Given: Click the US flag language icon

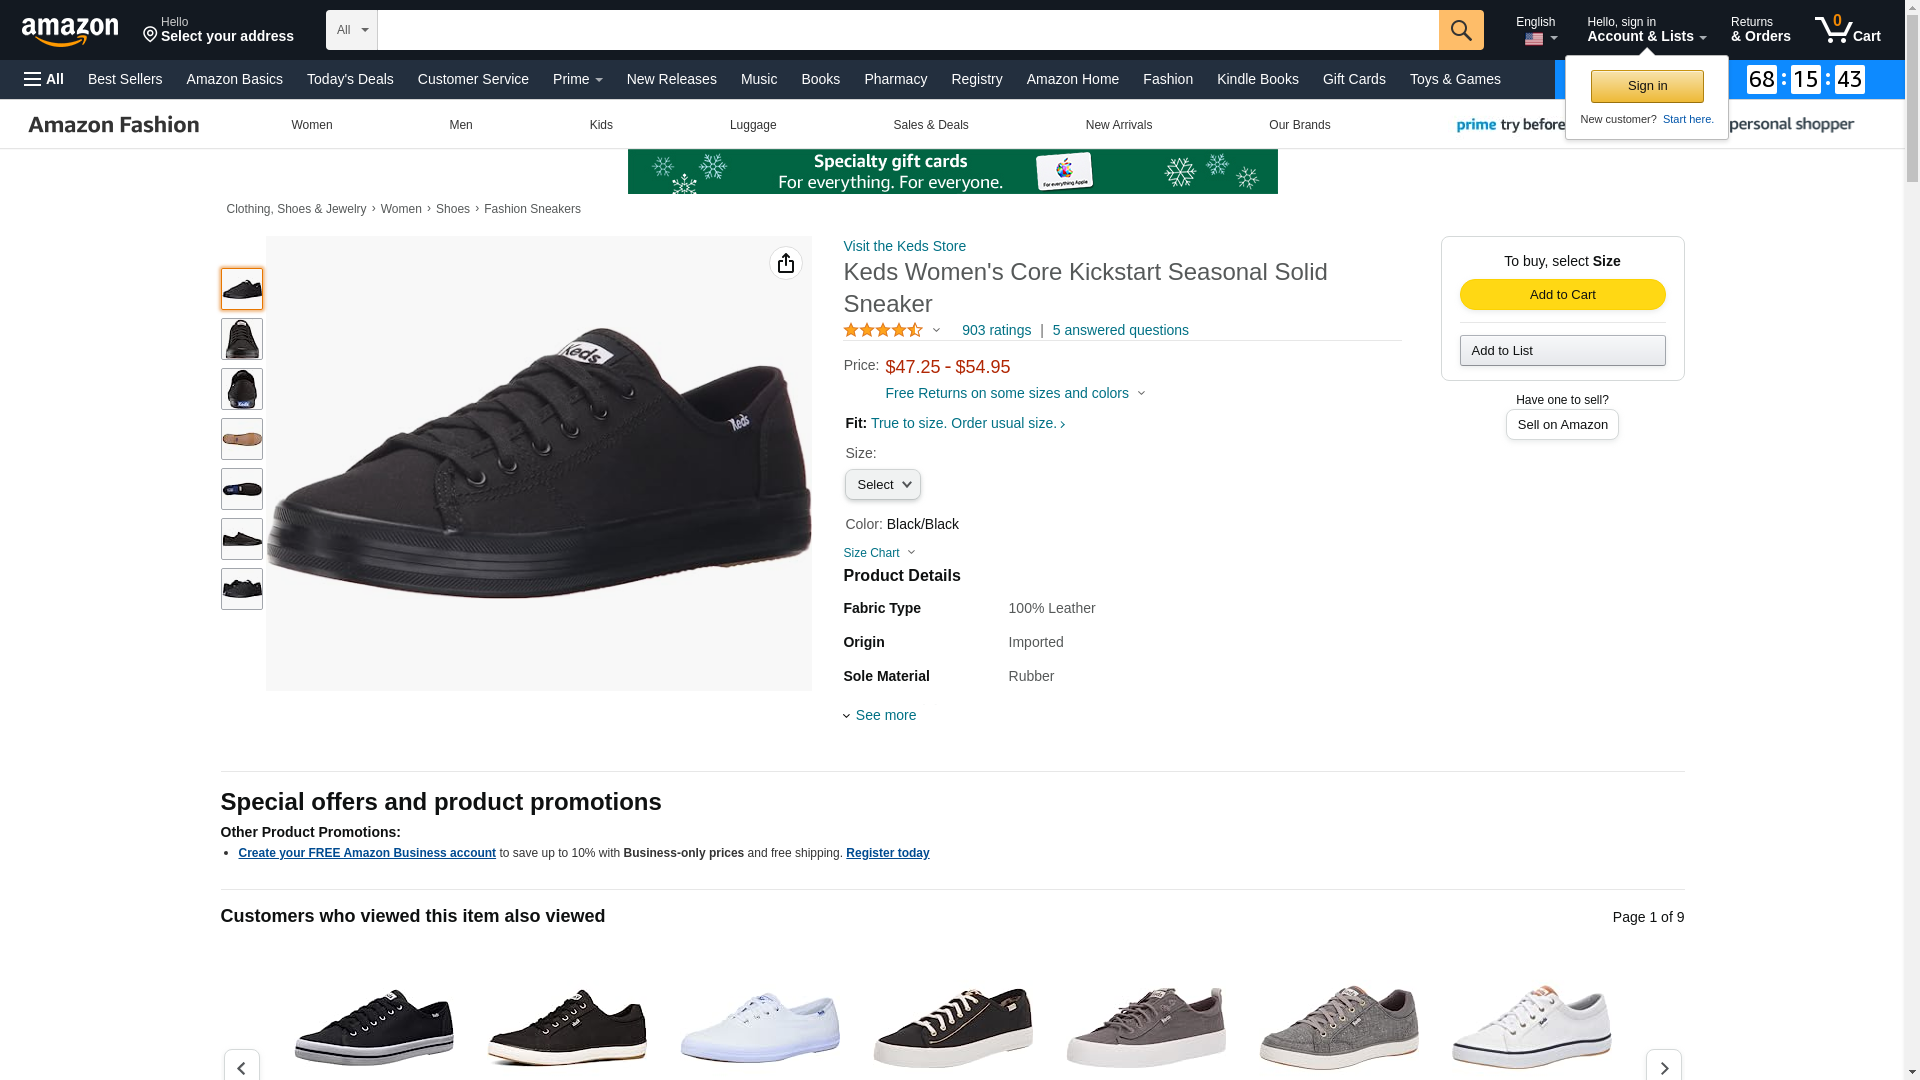Looking at the screenshot, I should point(1534,39).
